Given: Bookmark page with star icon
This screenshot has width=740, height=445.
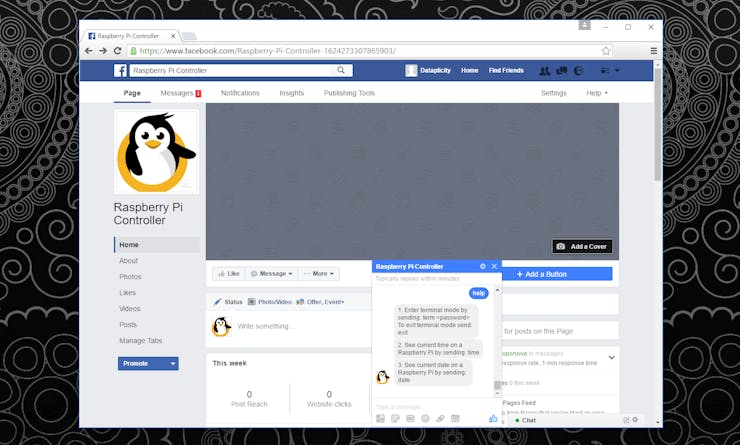Looking at the screenshot, I should click(606, 51).
